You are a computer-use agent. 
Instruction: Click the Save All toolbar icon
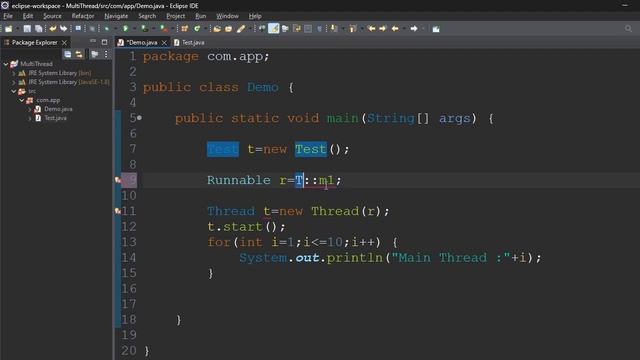(x=38, y=29)
